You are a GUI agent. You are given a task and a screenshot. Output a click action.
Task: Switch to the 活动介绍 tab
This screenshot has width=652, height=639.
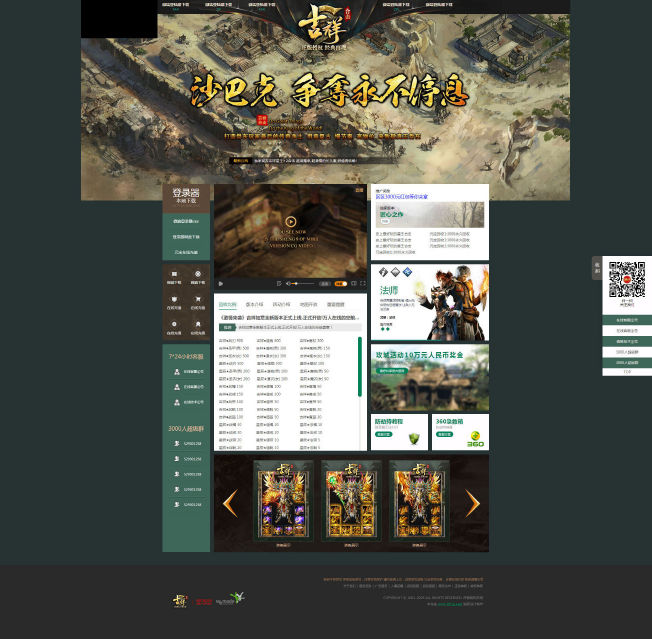tap(282, 305)
